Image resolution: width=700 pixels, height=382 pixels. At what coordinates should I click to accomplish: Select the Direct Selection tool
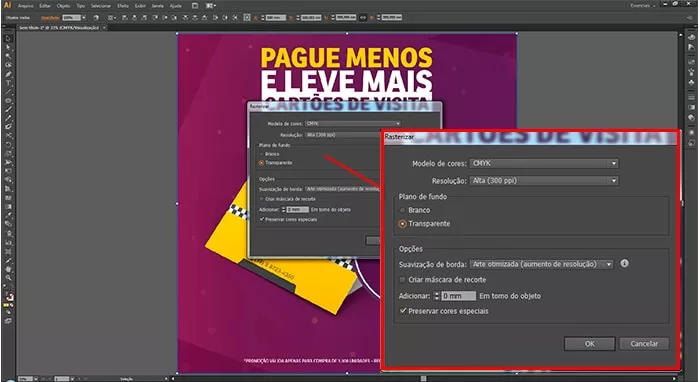[8, 47]
